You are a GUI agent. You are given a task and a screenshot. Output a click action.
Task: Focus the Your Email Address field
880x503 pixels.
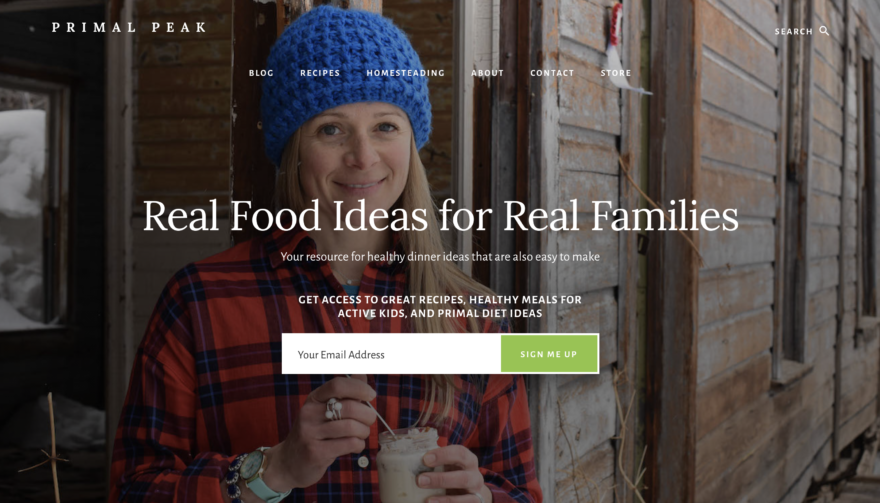click(391, 354)
